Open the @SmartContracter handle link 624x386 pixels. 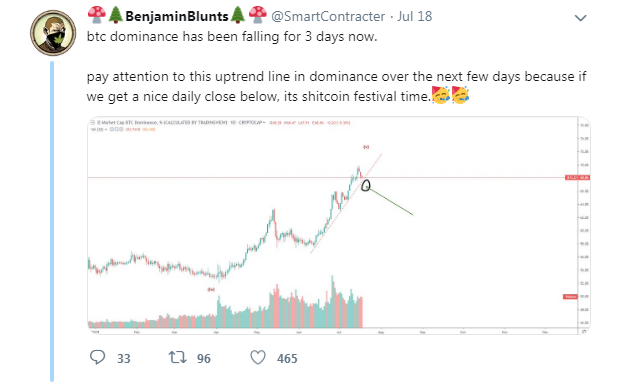tap(328, 16)
